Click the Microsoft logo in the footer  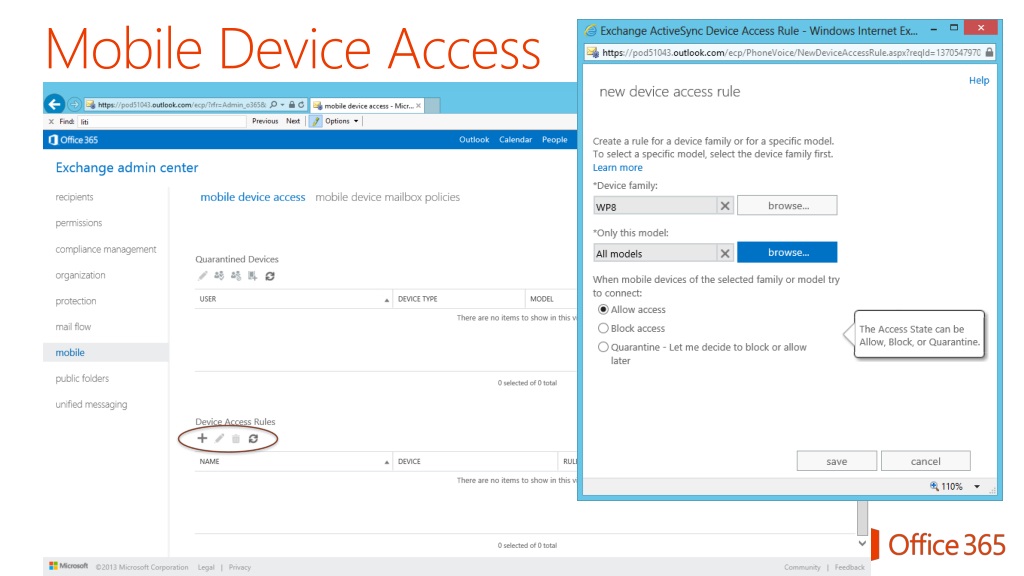(69, 566)
